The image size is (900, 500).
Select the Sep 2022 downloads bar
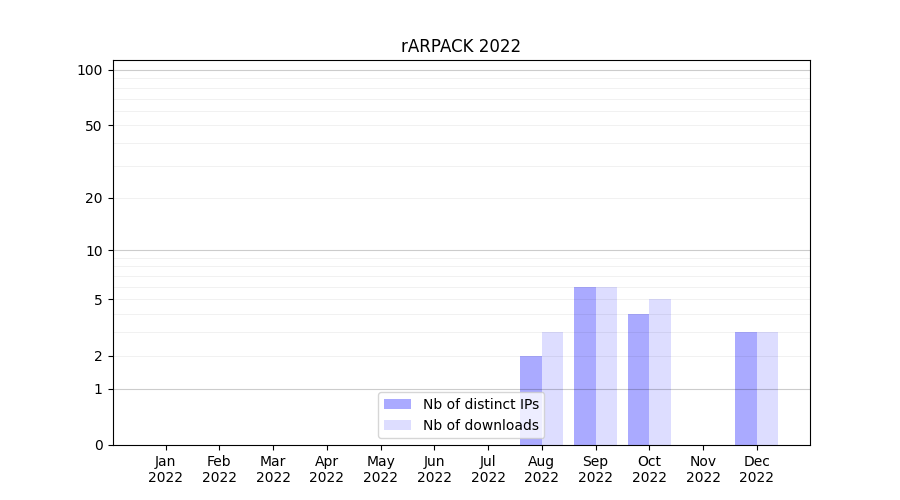coord(606,366)
